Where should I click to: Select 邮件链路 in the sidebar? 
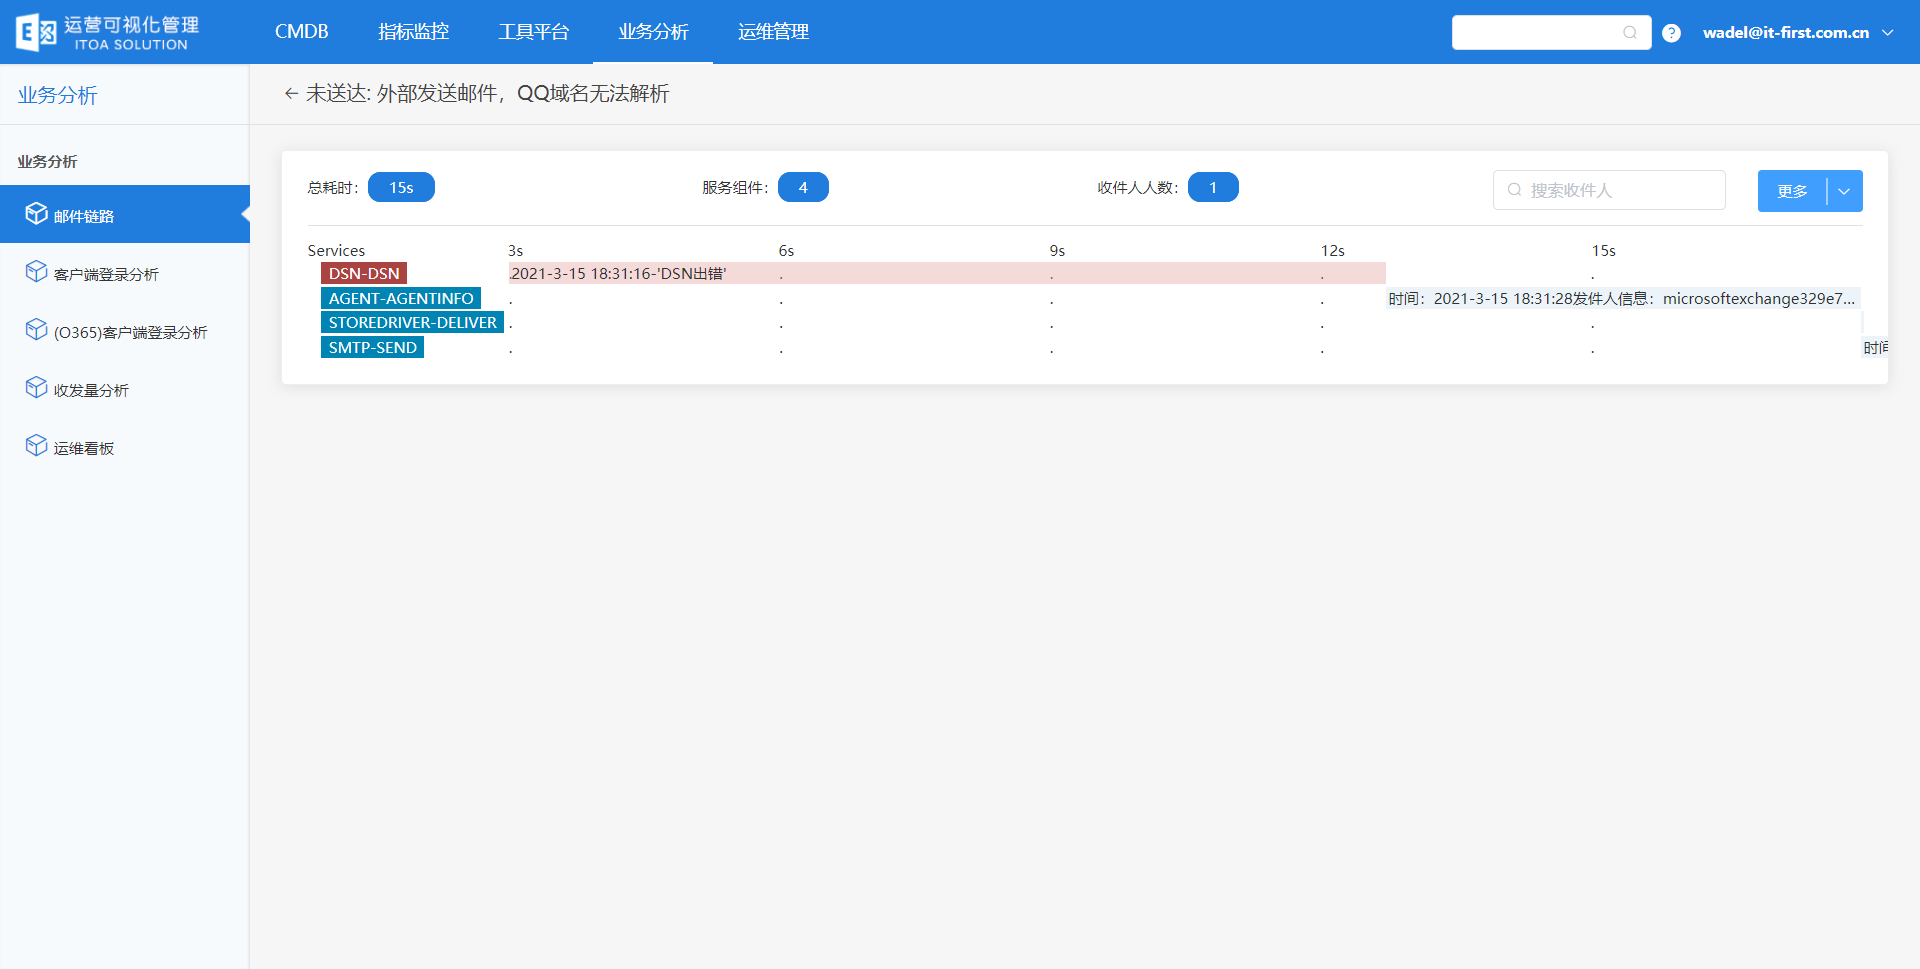click(x=125, y=214)
